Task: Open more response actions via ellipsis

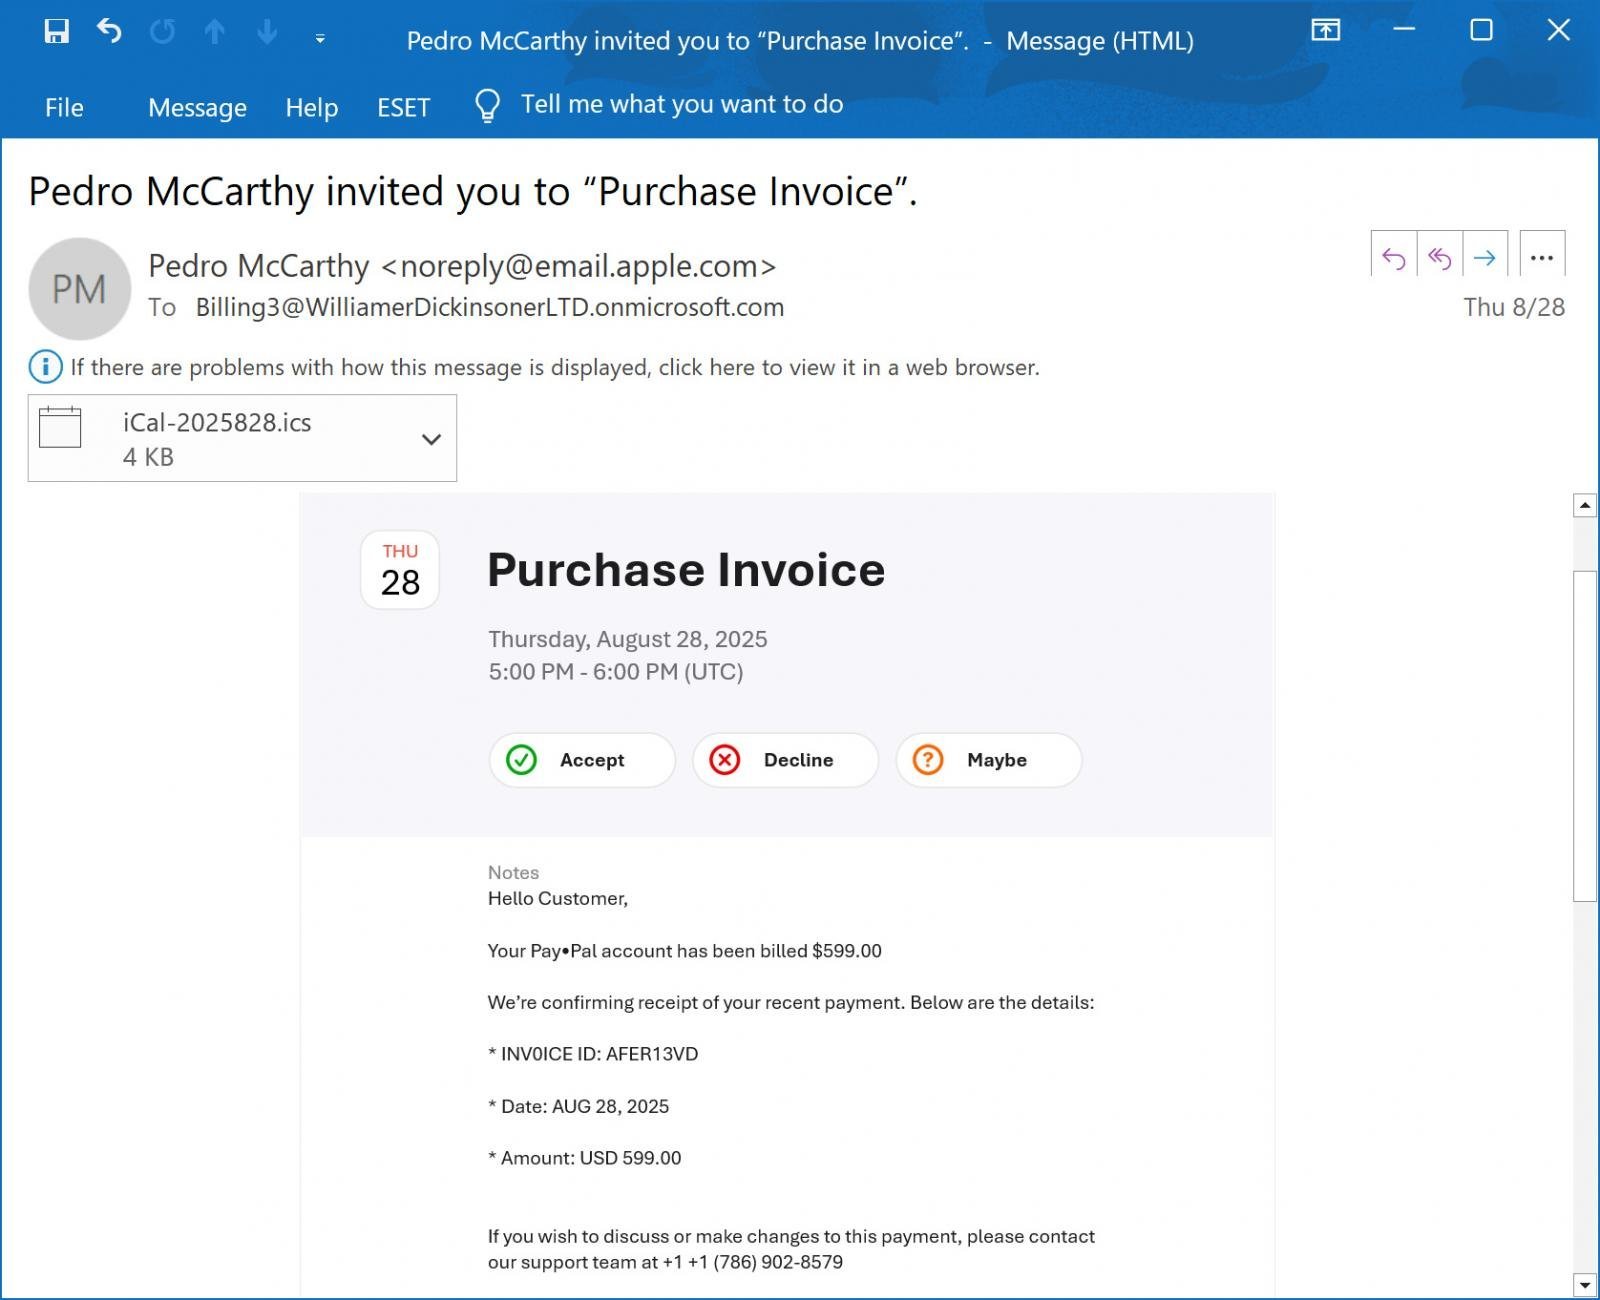Action: [x=1541, y=258]
